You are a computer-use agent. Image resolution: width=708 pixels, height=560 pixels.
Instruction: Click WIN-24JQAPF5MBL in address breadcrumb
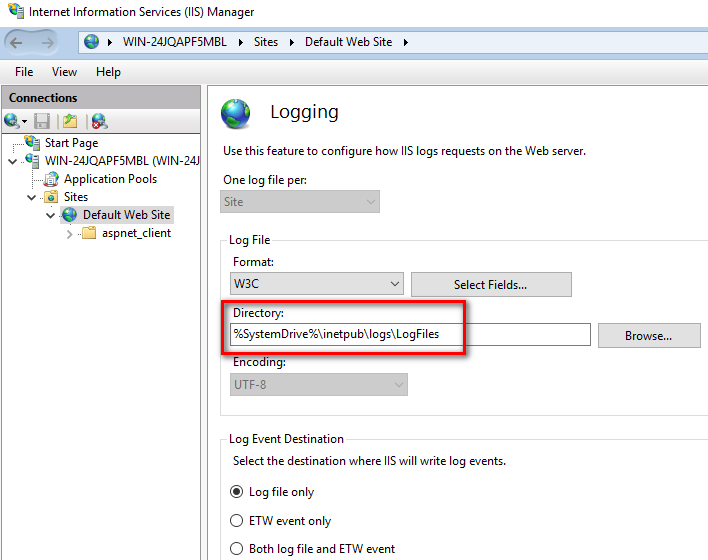coord(175,42)
